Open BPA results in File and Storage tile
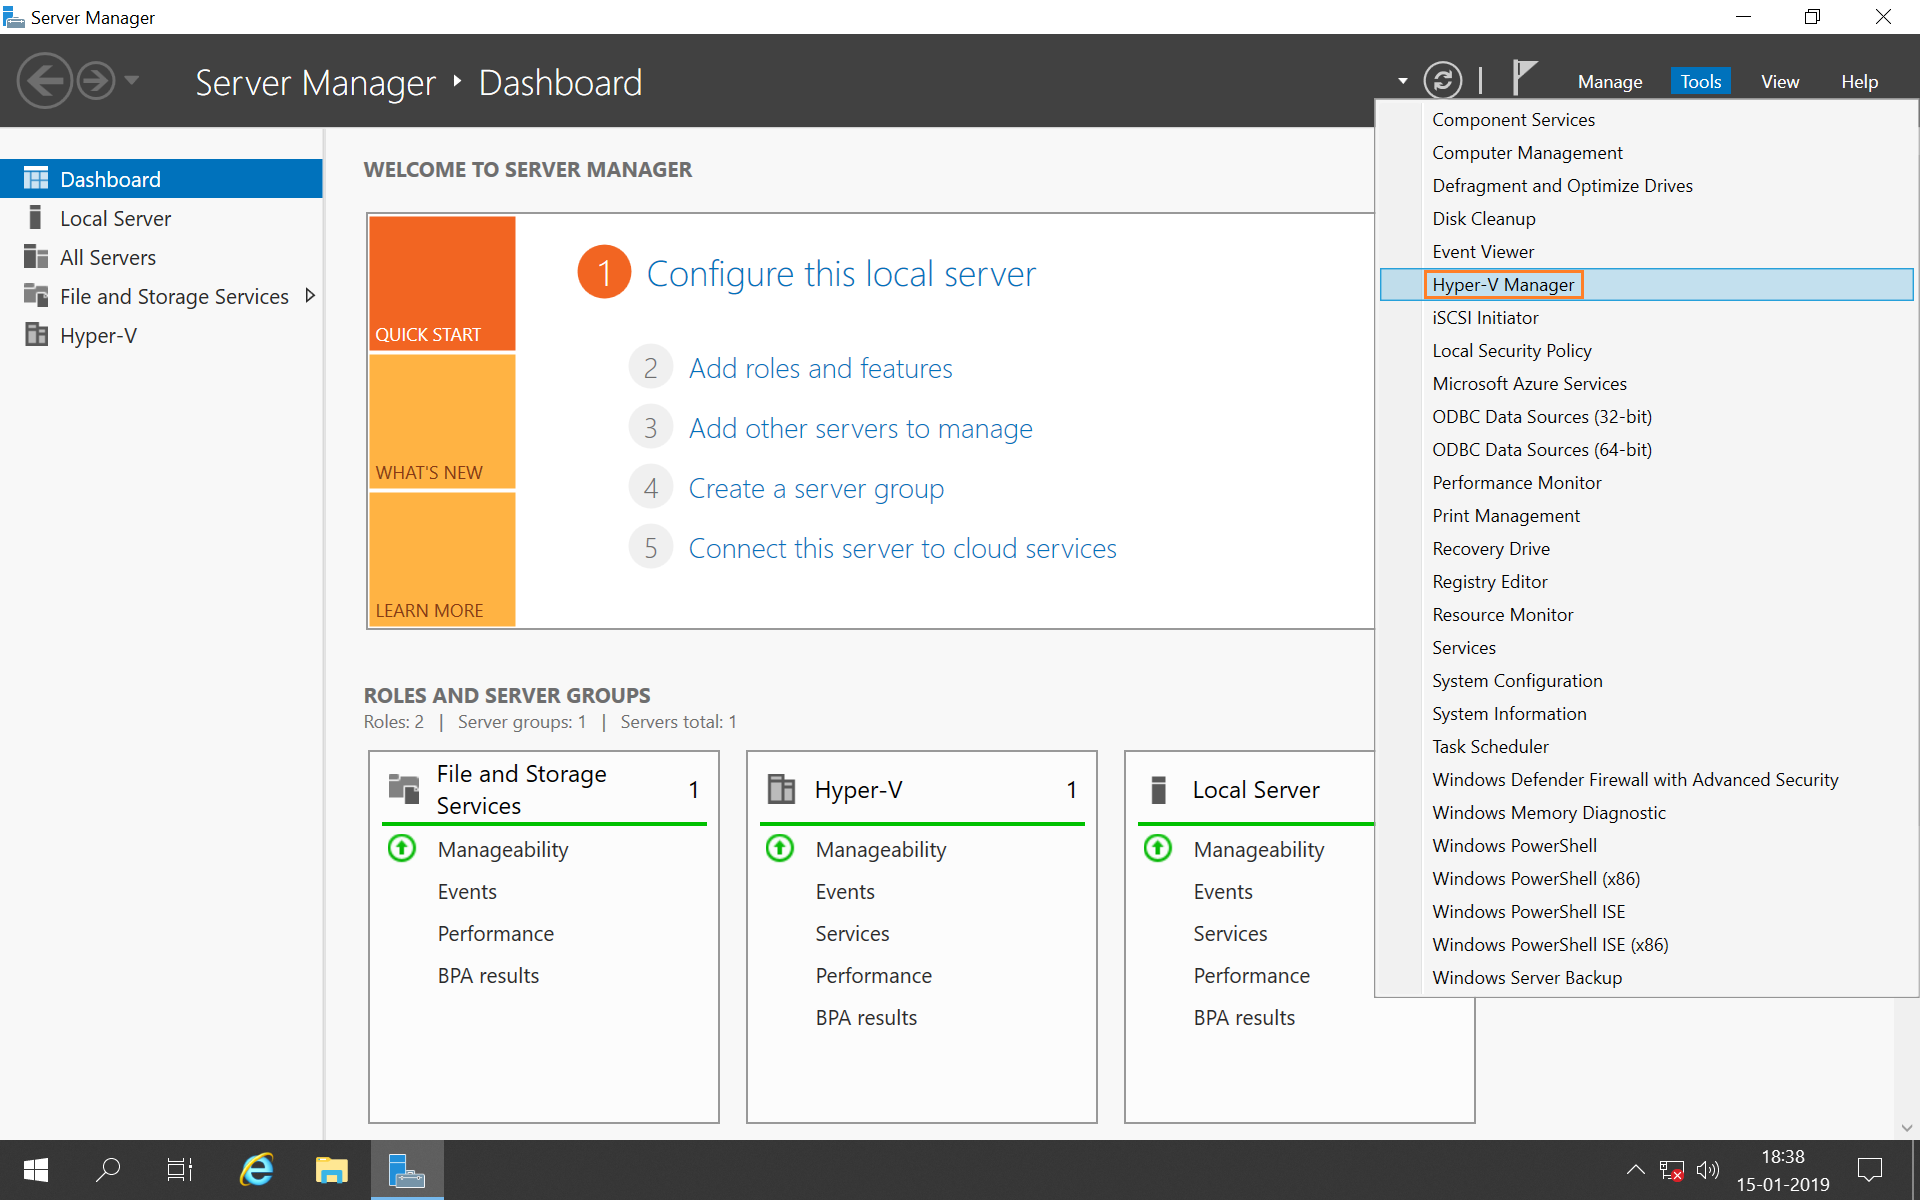 (x=488, y=975)
